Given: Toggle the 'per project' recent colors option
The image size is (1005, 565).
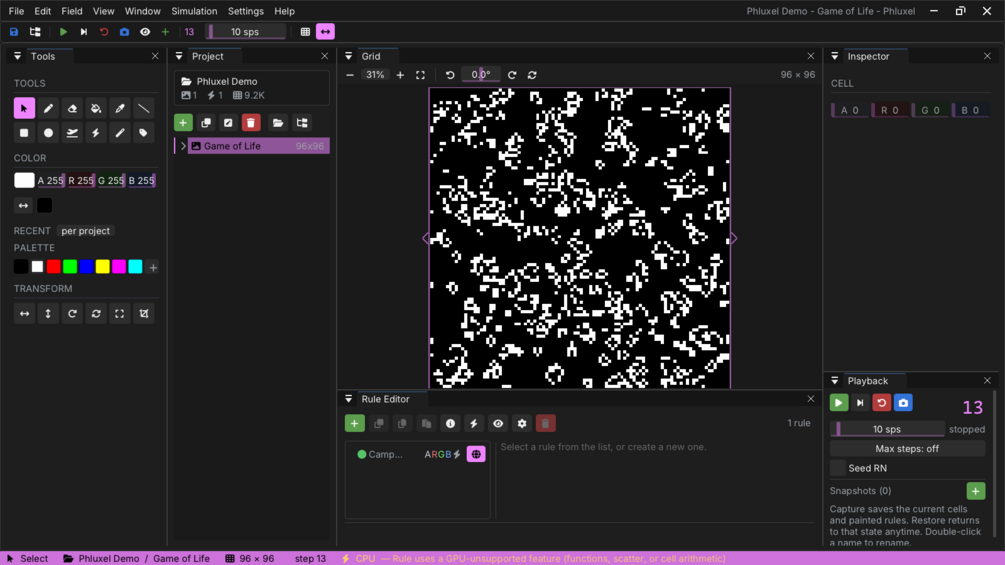Looking at the screenshot, I should click(x=85, y=231).
